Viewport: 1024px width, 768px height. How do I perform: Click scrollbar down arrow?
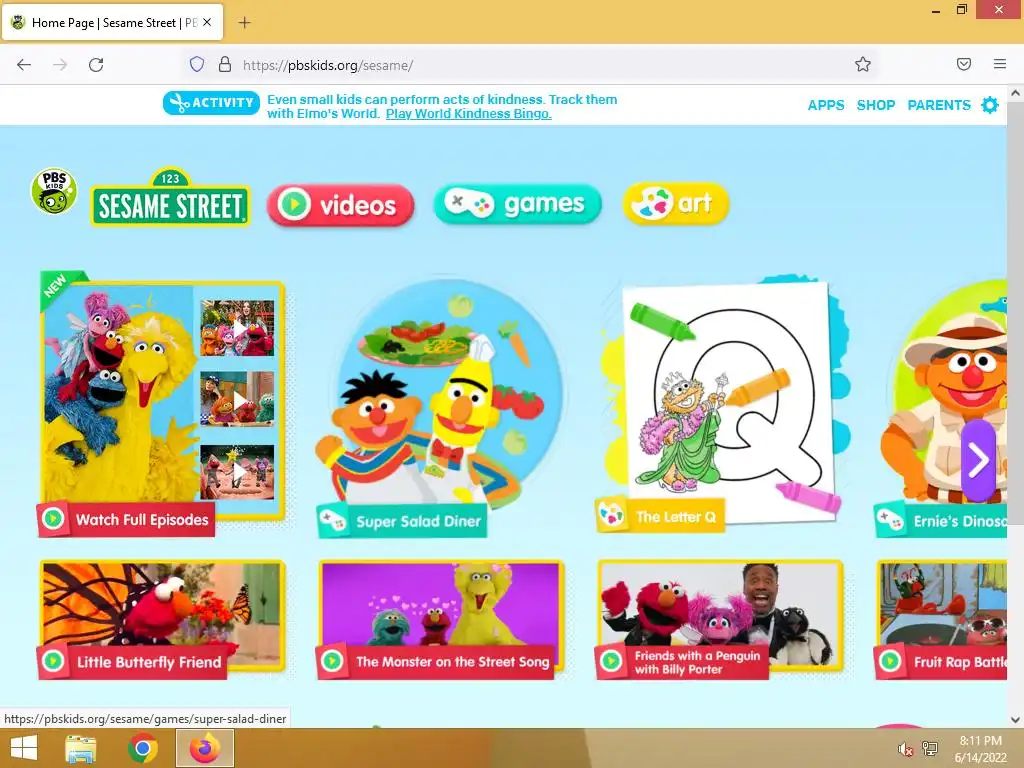pos(1016,720)
